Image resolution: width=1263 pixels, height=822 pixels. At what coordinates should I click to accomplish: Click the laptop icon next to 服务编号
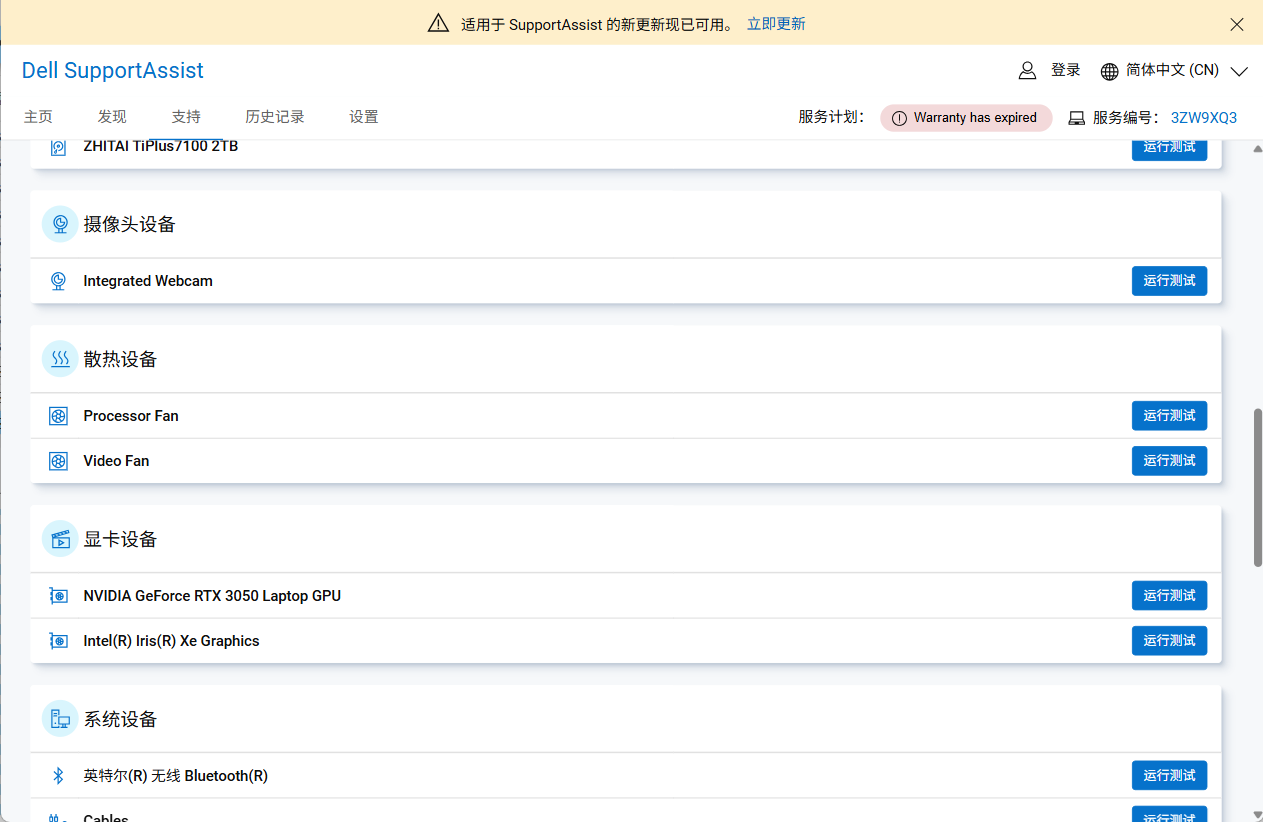click(x=1077, y=118)
